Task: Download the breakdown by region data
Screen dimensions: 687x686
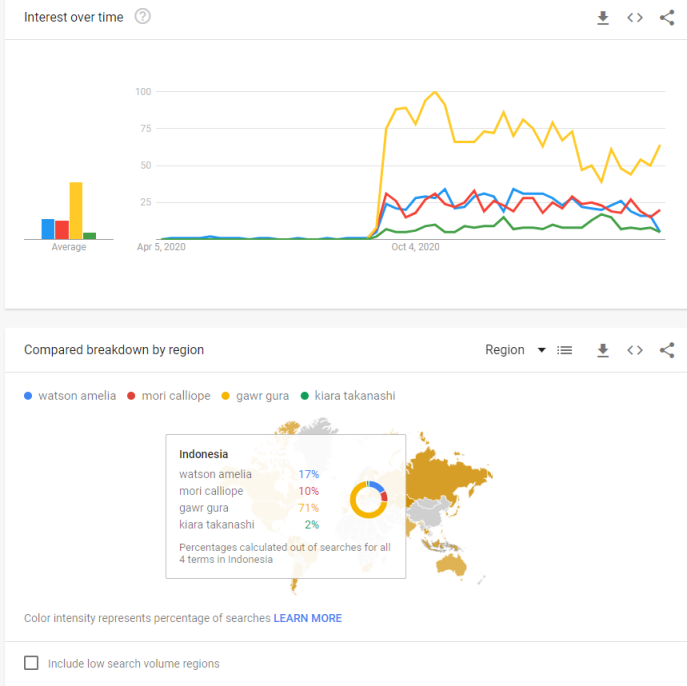Action: point(603,350)
